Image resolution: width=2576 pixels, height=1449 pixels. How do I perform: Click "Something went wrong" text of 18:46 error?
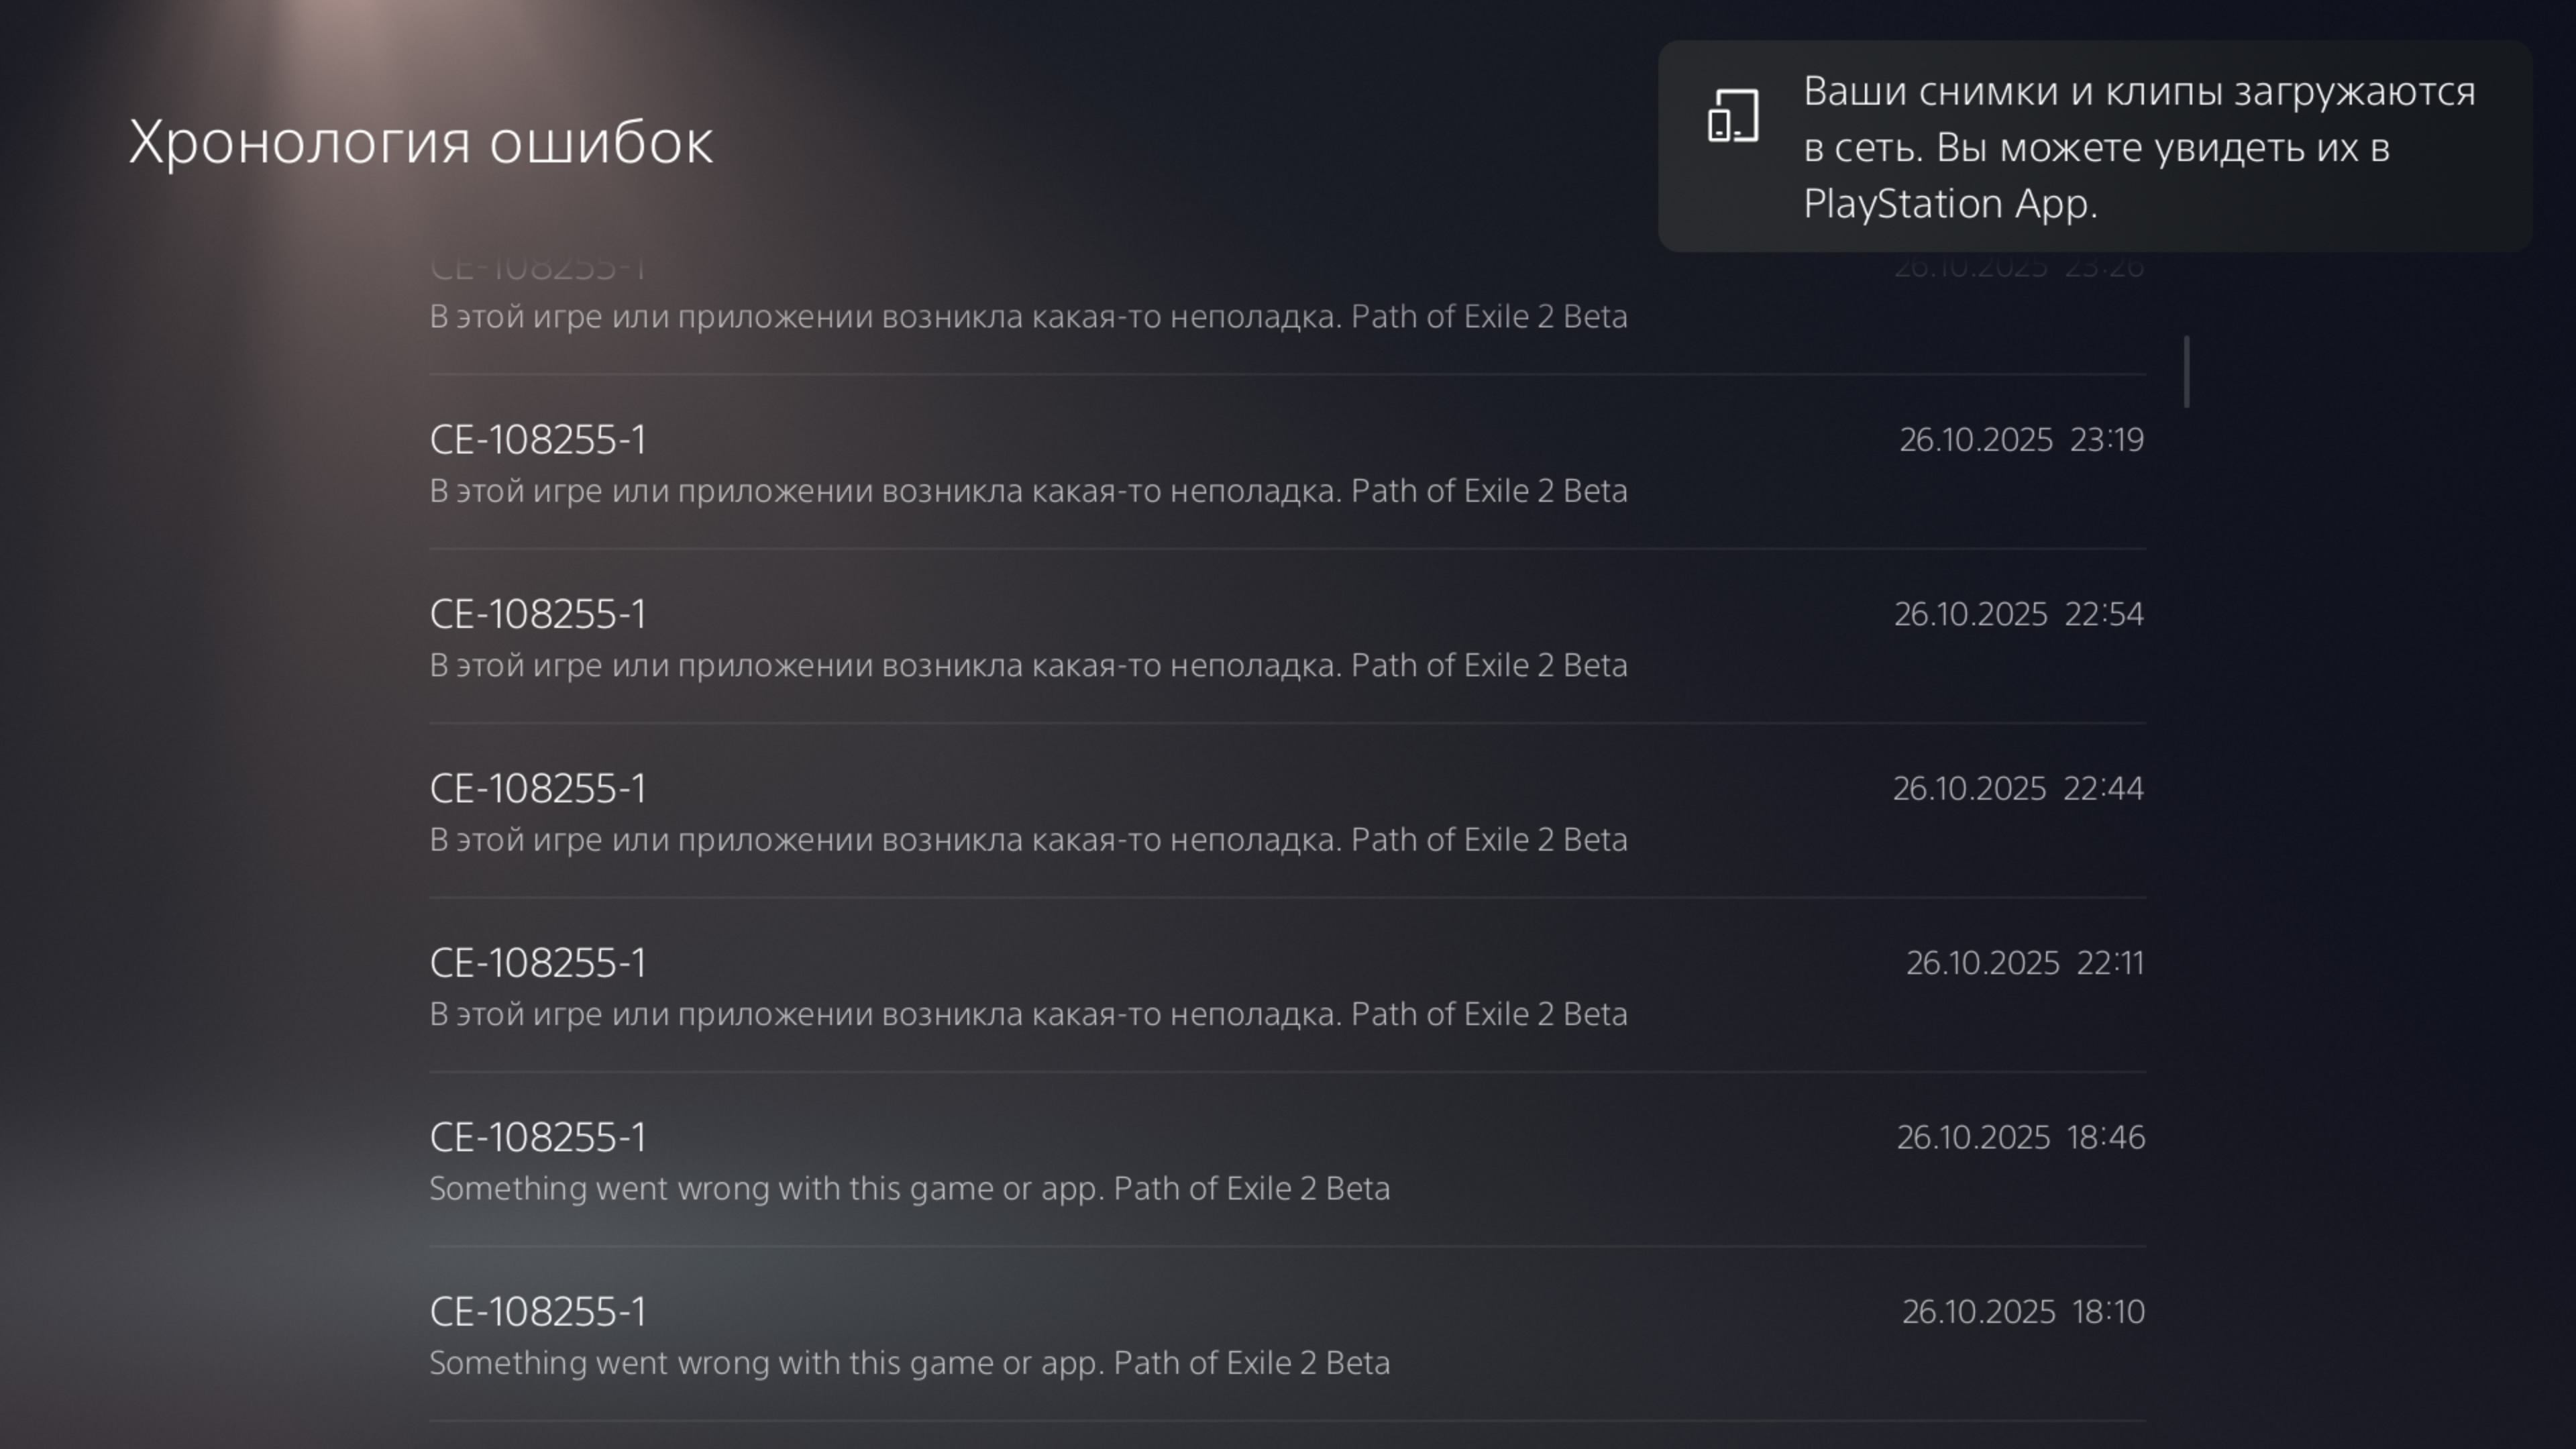(x=908, y=1189)
